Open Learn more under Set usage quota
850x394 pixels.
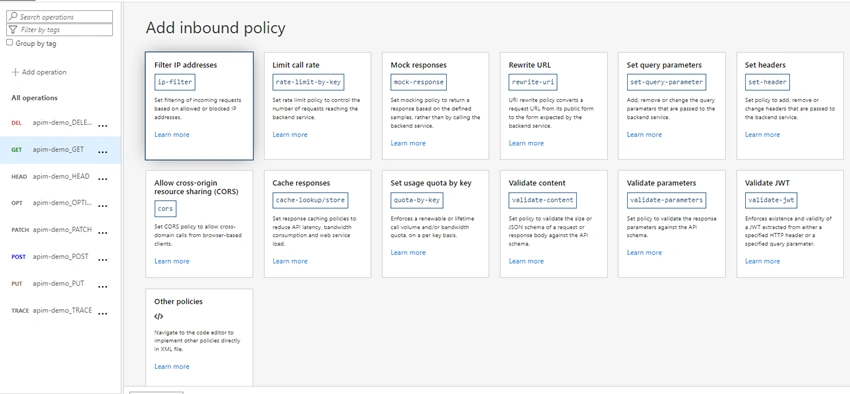click(x=408, y=253)
